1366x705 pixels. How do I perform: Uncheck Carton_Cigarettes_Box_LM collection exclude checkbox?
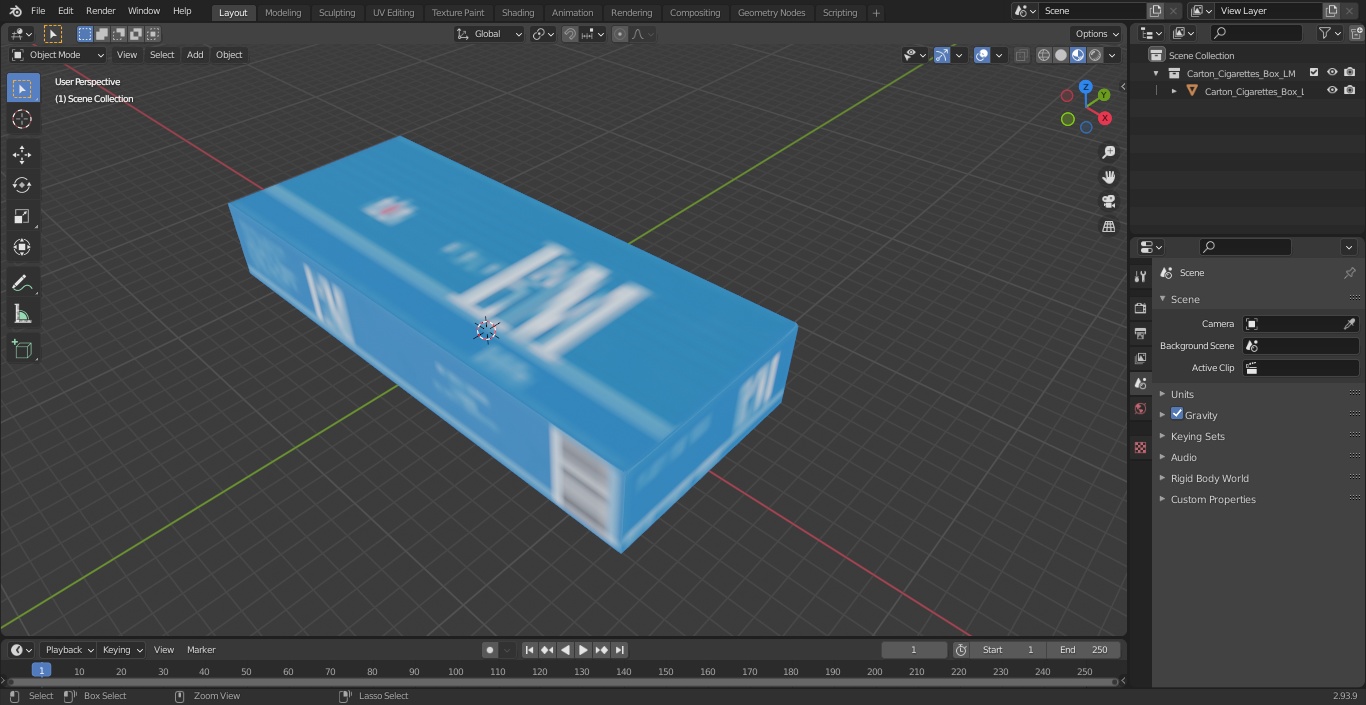[x=1314, y=73]
